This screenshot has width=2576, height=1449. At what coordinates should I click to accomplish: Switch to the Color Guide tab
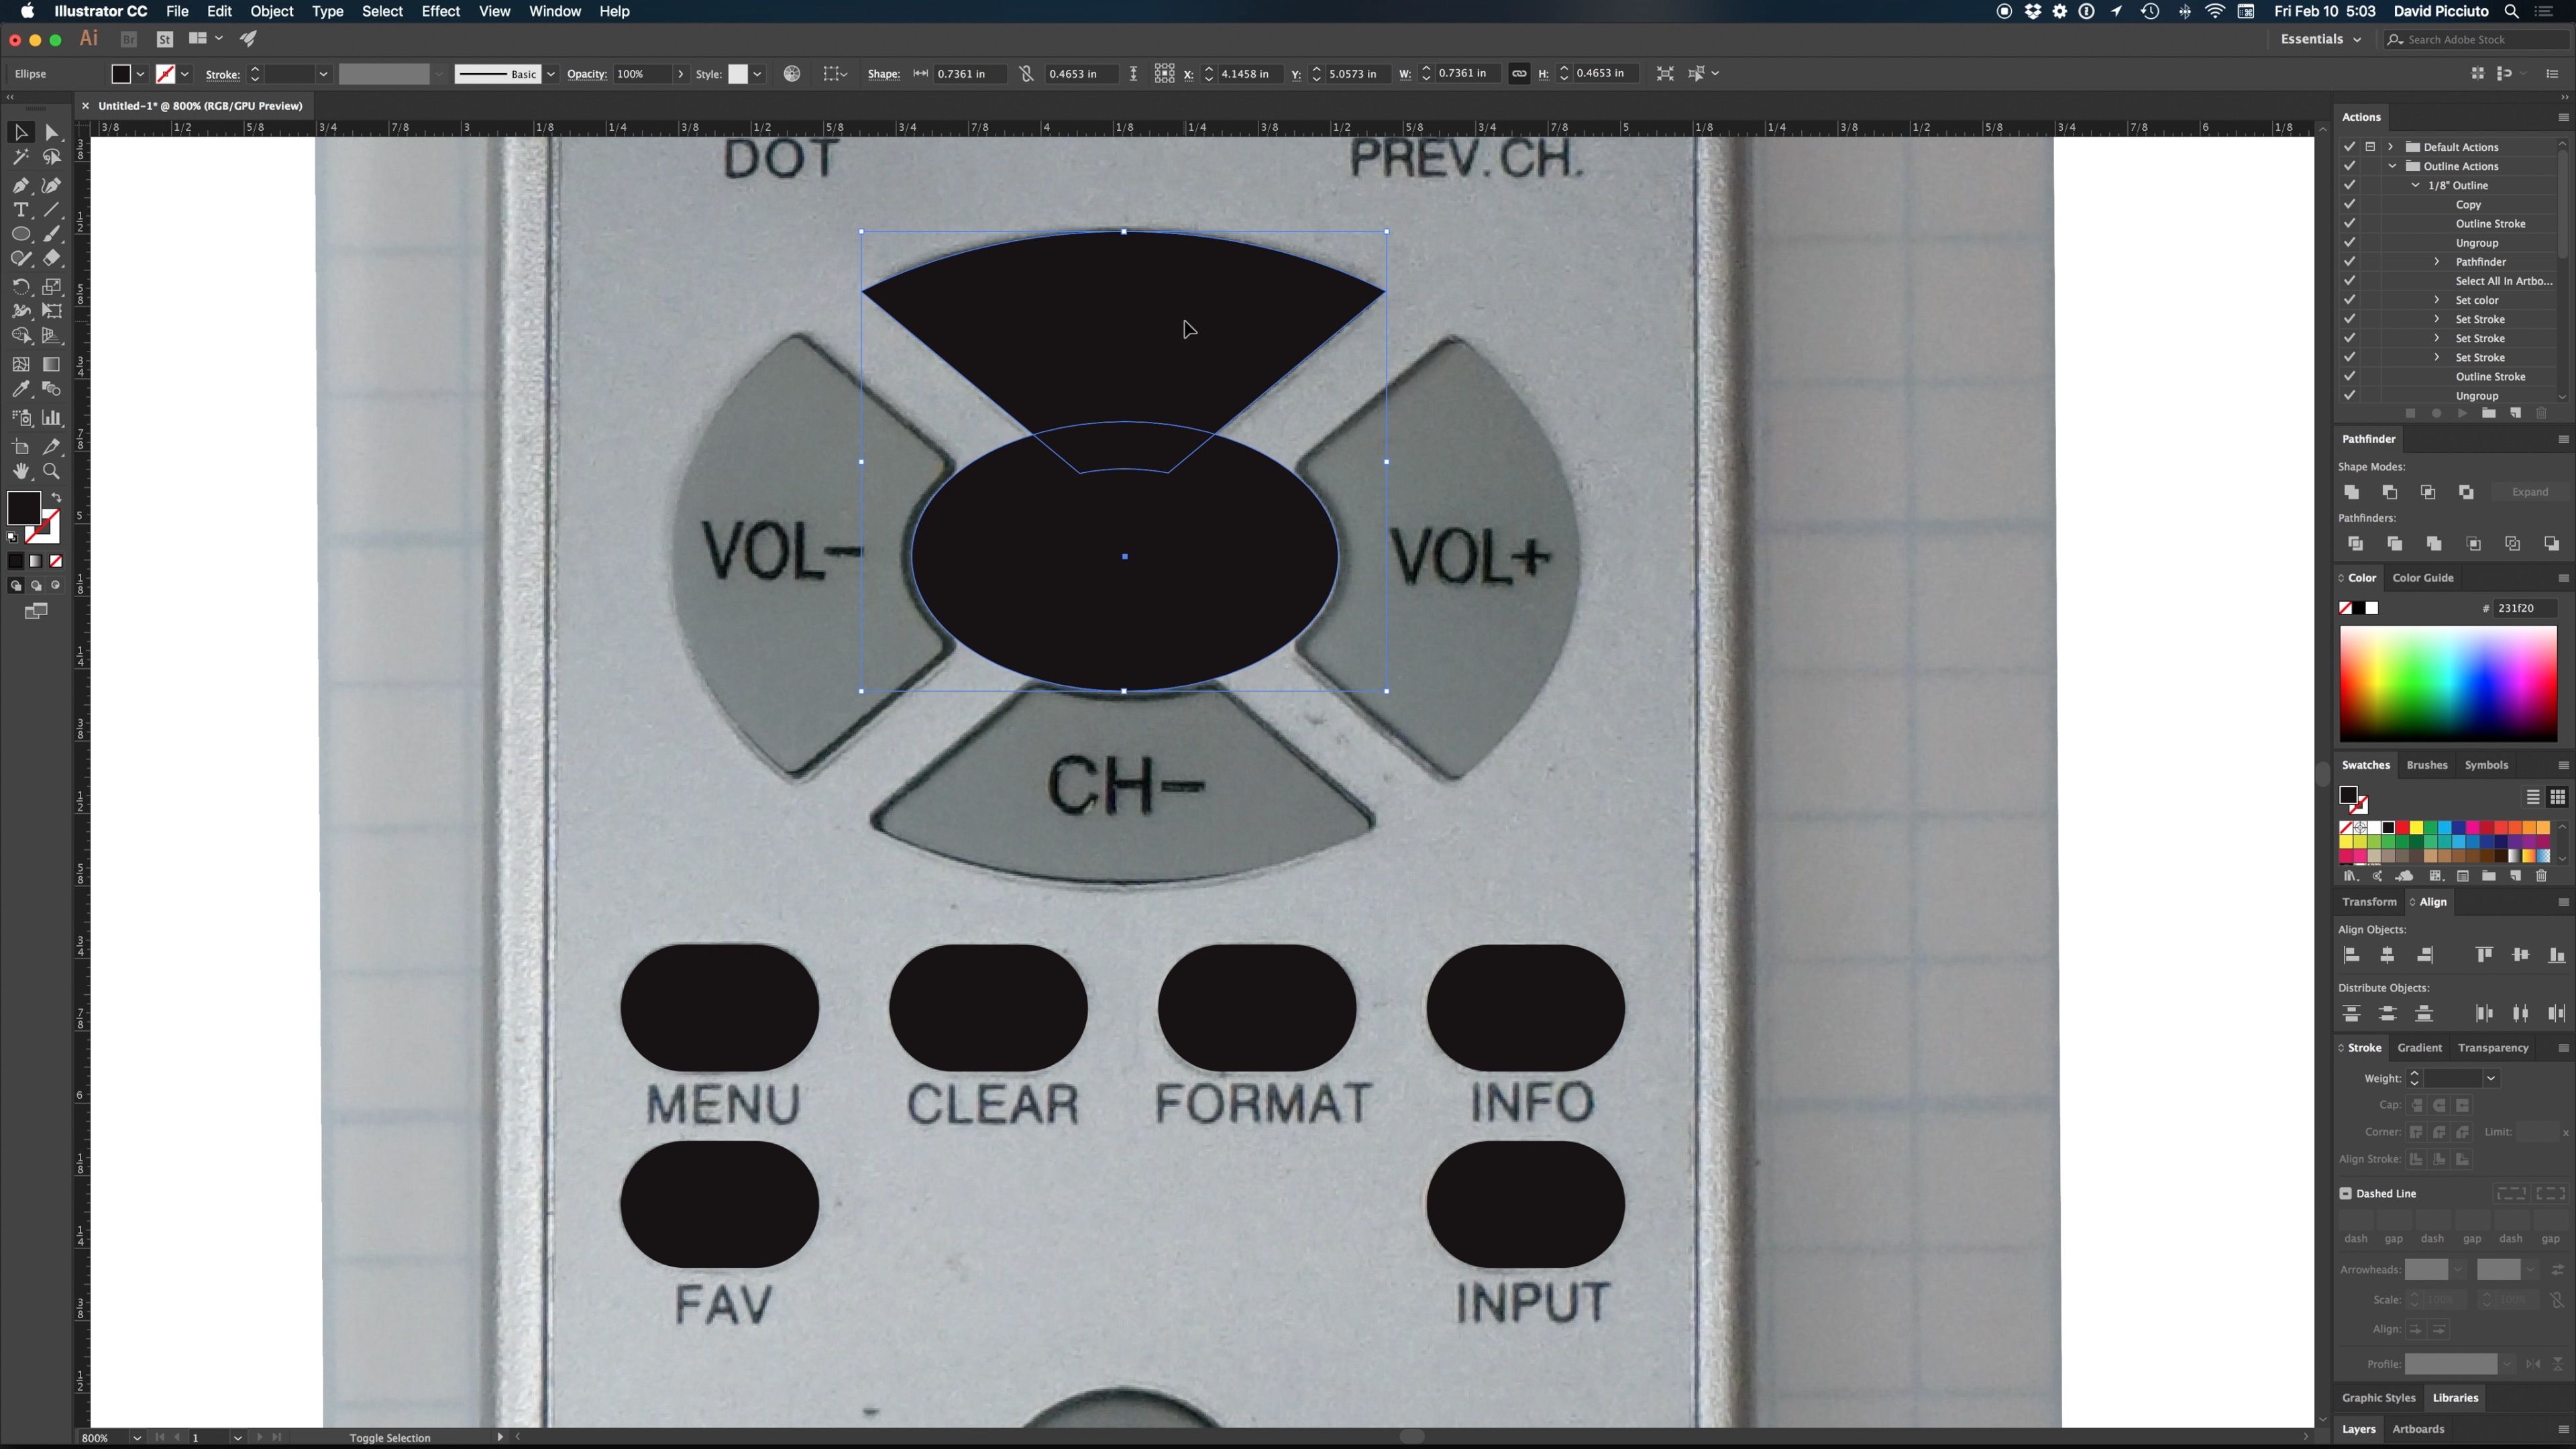[2422, 578]
